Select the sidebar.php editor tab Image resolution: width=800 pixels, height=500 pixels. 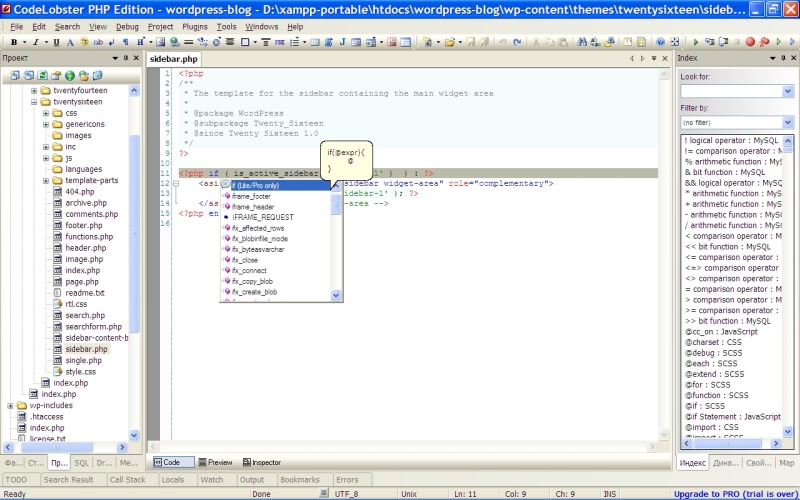click(173, 59)
